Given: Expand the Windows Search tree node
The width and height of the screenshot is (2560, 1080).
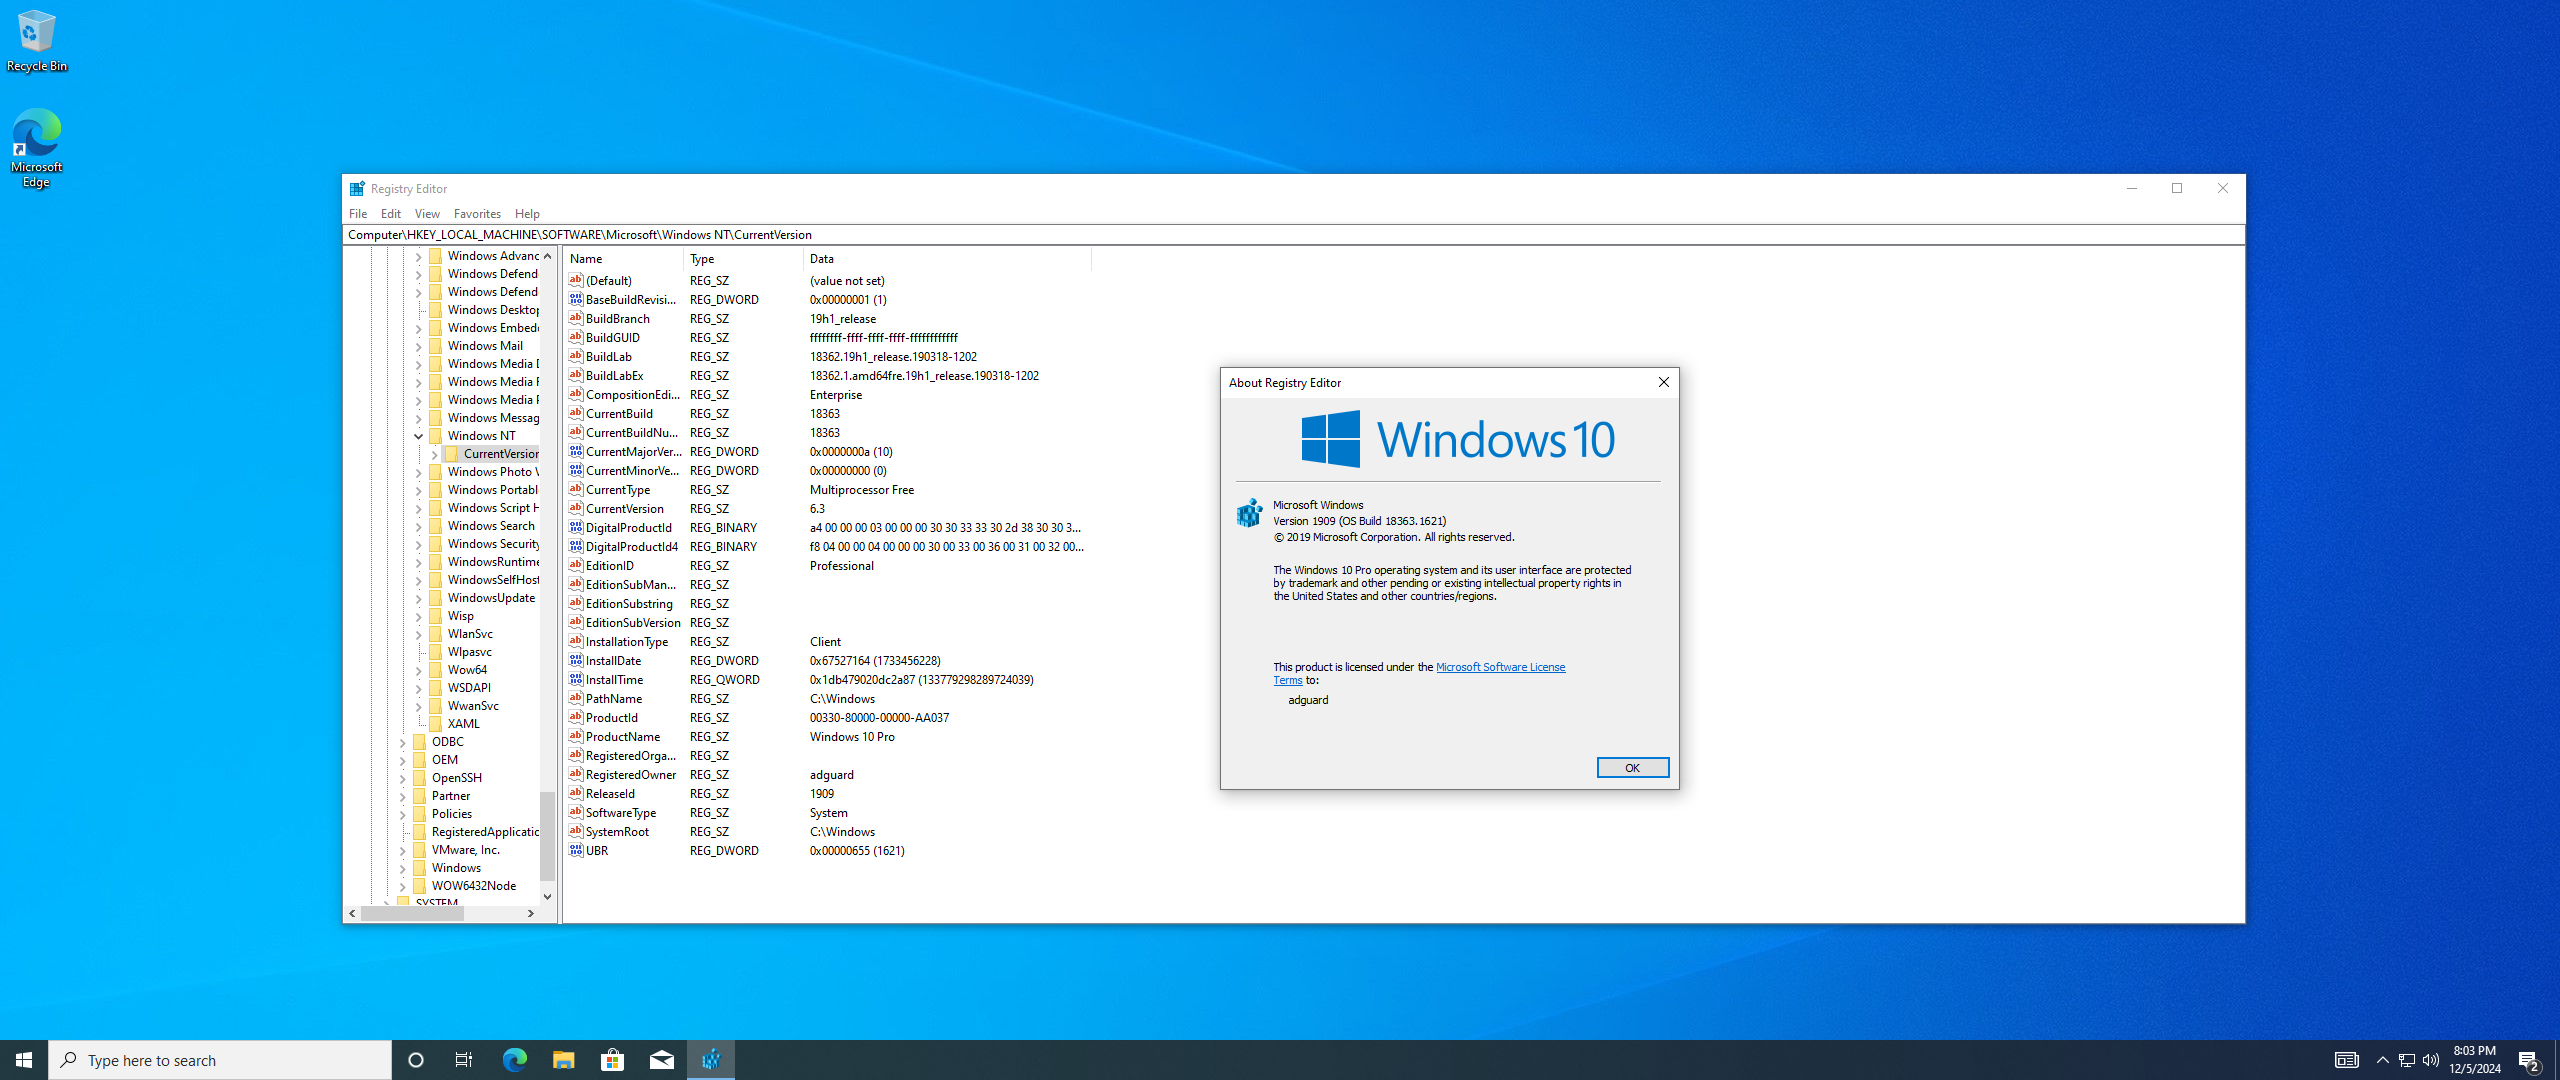Looking at the screenshot, I should [419, 526].
